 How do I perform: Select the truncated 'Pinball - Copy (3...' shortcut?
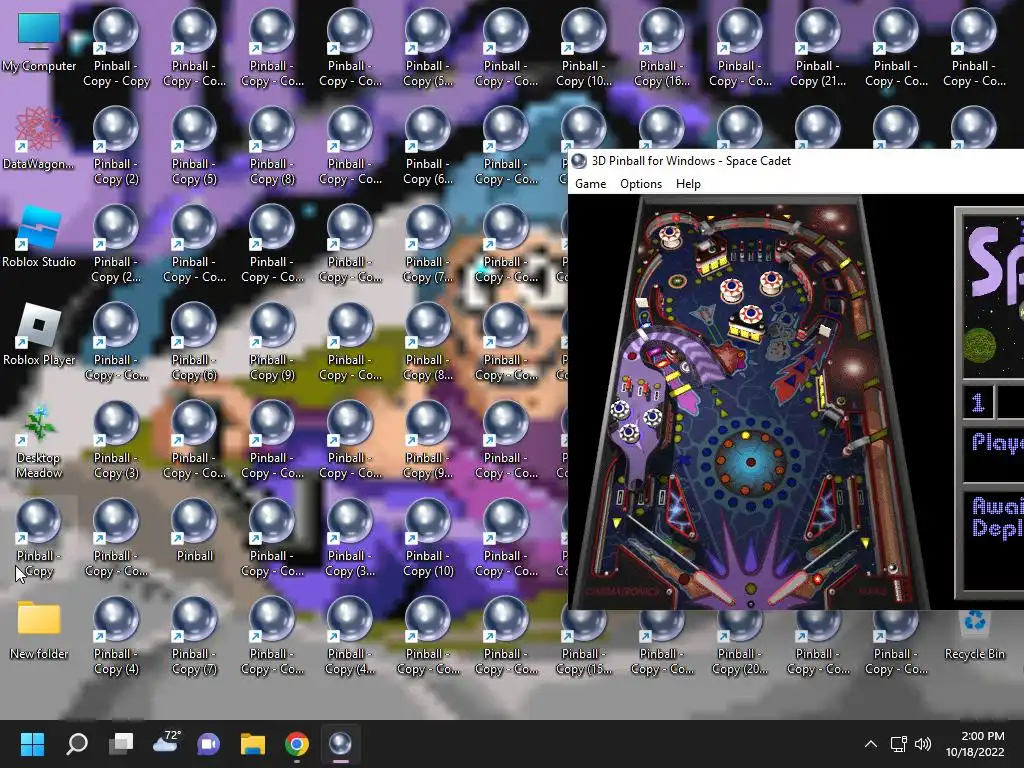(x=350, y=538)
